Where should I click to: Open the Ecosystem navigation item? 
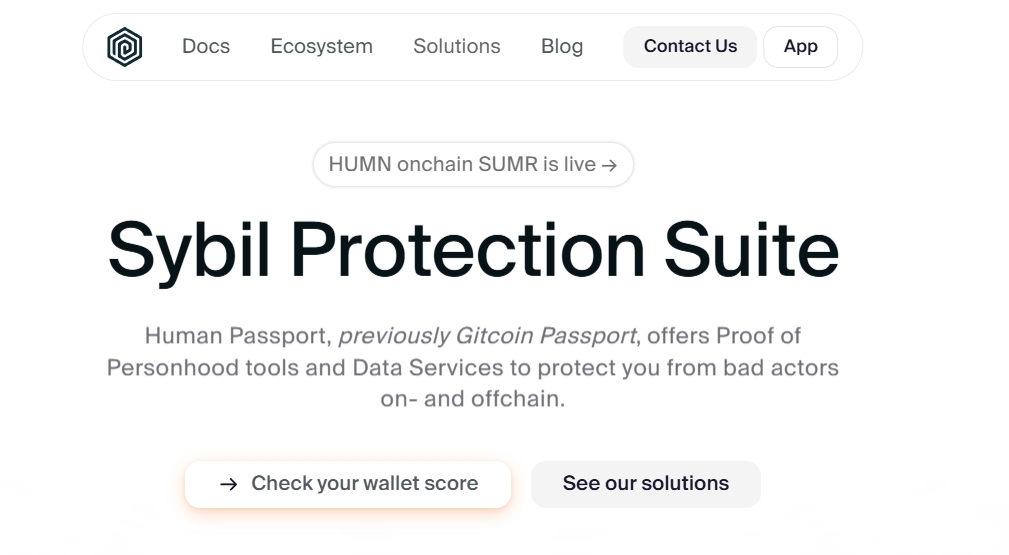[321, 46]
